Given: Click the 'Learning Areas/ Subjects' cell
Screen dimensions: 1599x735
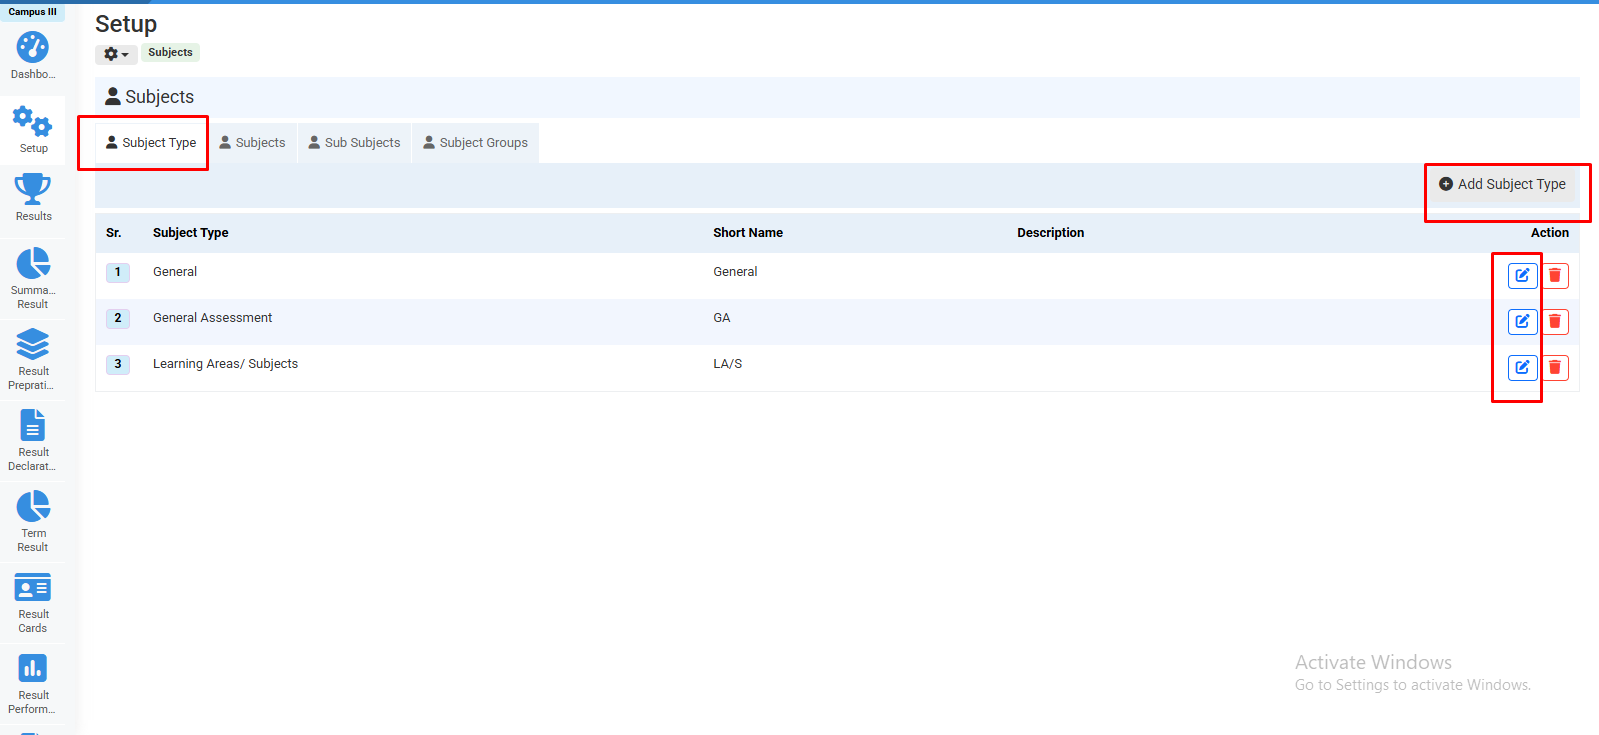Looking at the screenshot, I should coord(226,364).
